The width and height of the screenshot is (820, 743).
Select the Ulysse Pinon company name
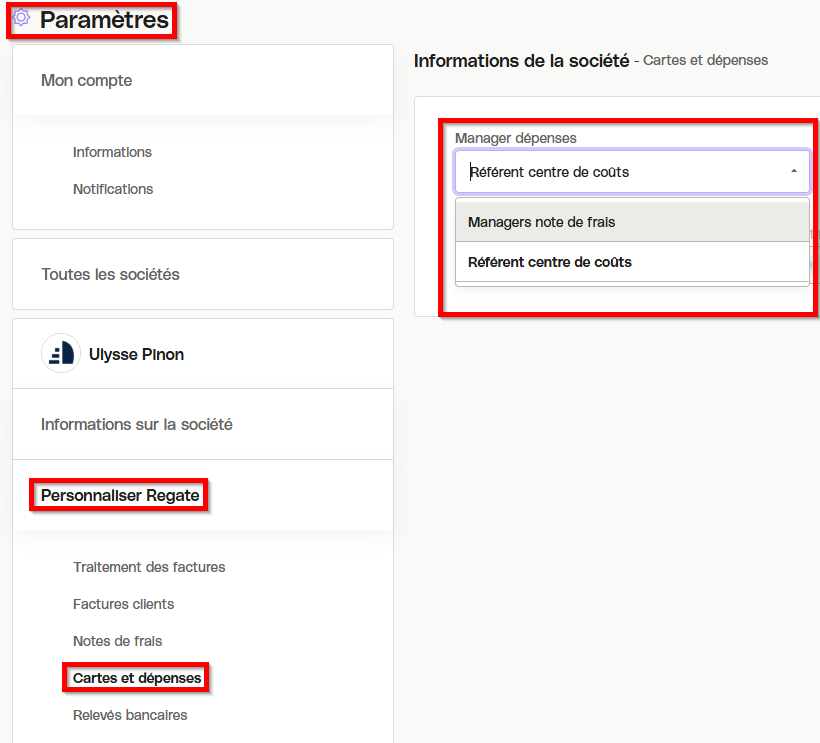click(136, 355)
